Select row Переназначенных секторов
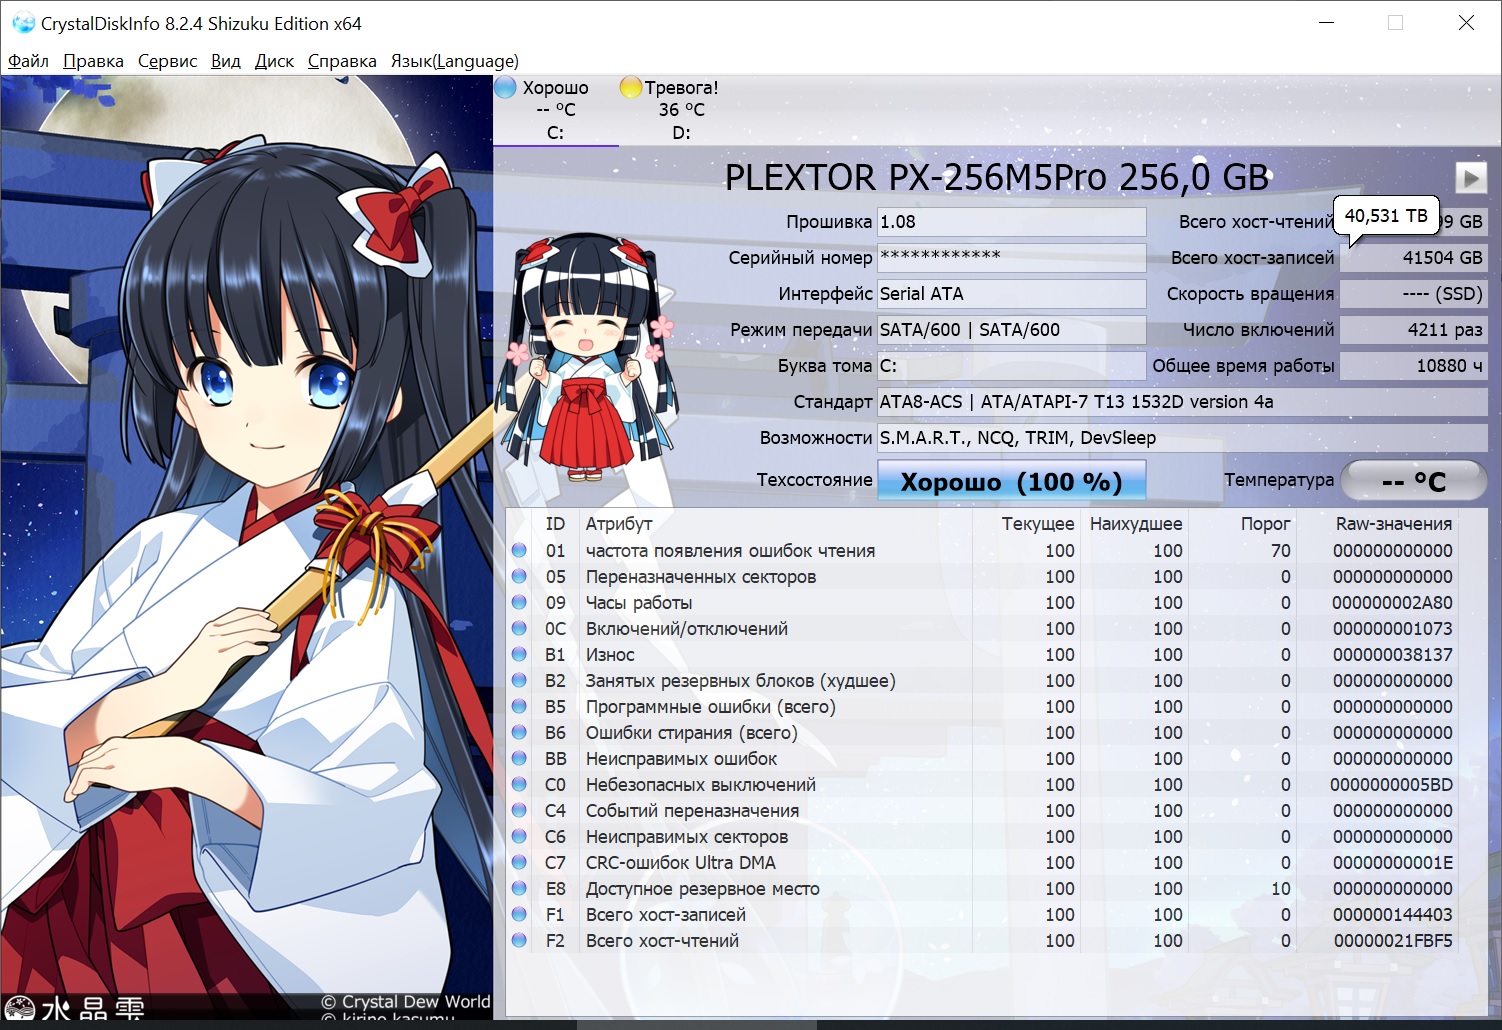Viewport: 1502px width, 1030px height. click(982, 576)
